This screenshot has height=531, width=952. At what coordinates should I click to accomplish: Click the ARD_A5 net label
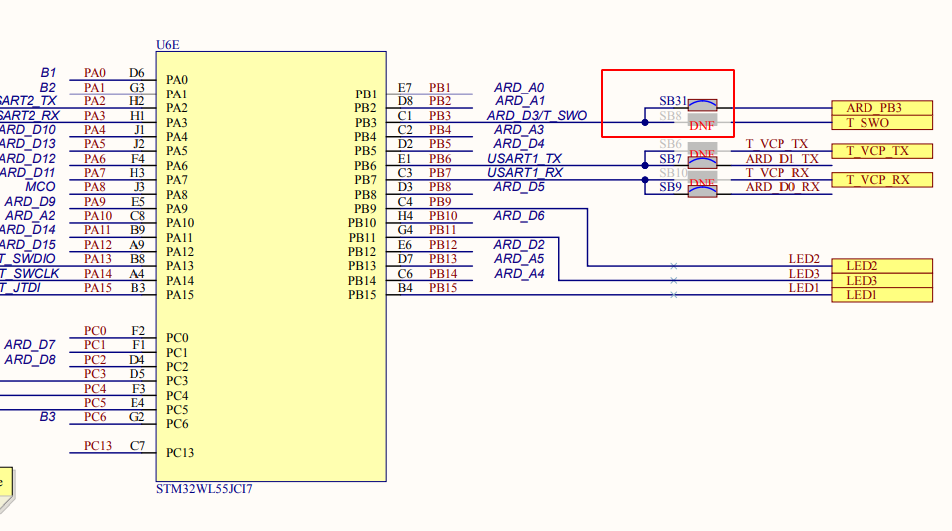[x=518, y=259]
